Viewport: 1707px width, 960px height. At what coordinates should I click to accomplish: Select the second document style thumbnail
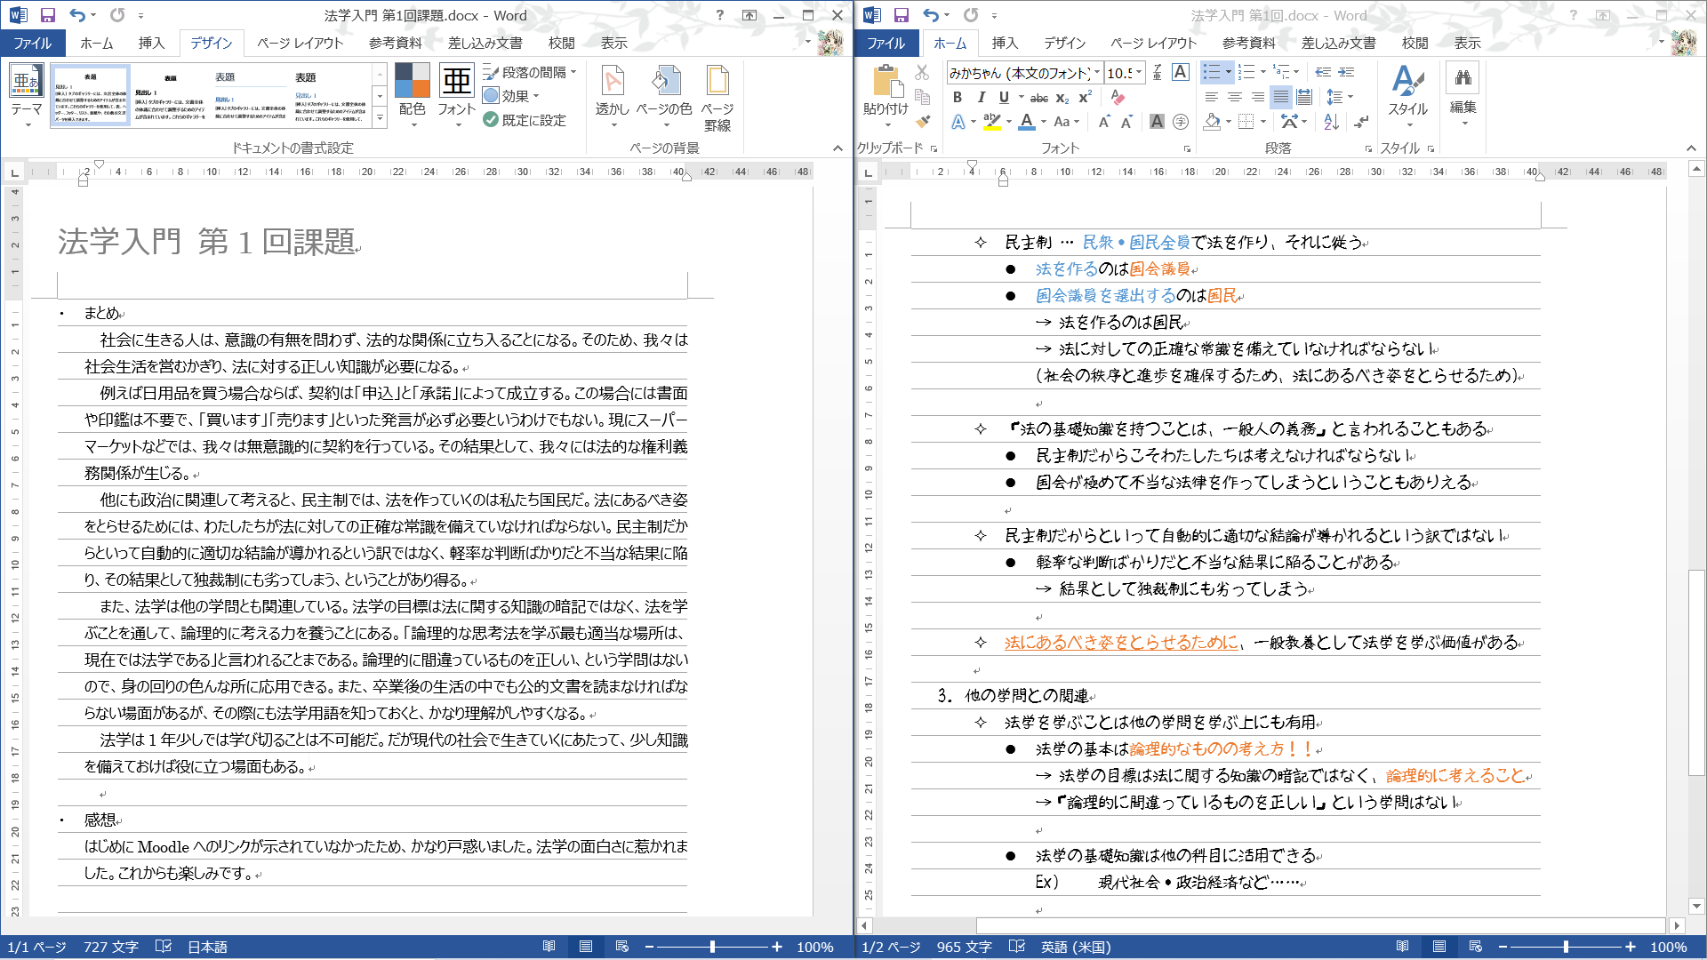tap(170, 97)
